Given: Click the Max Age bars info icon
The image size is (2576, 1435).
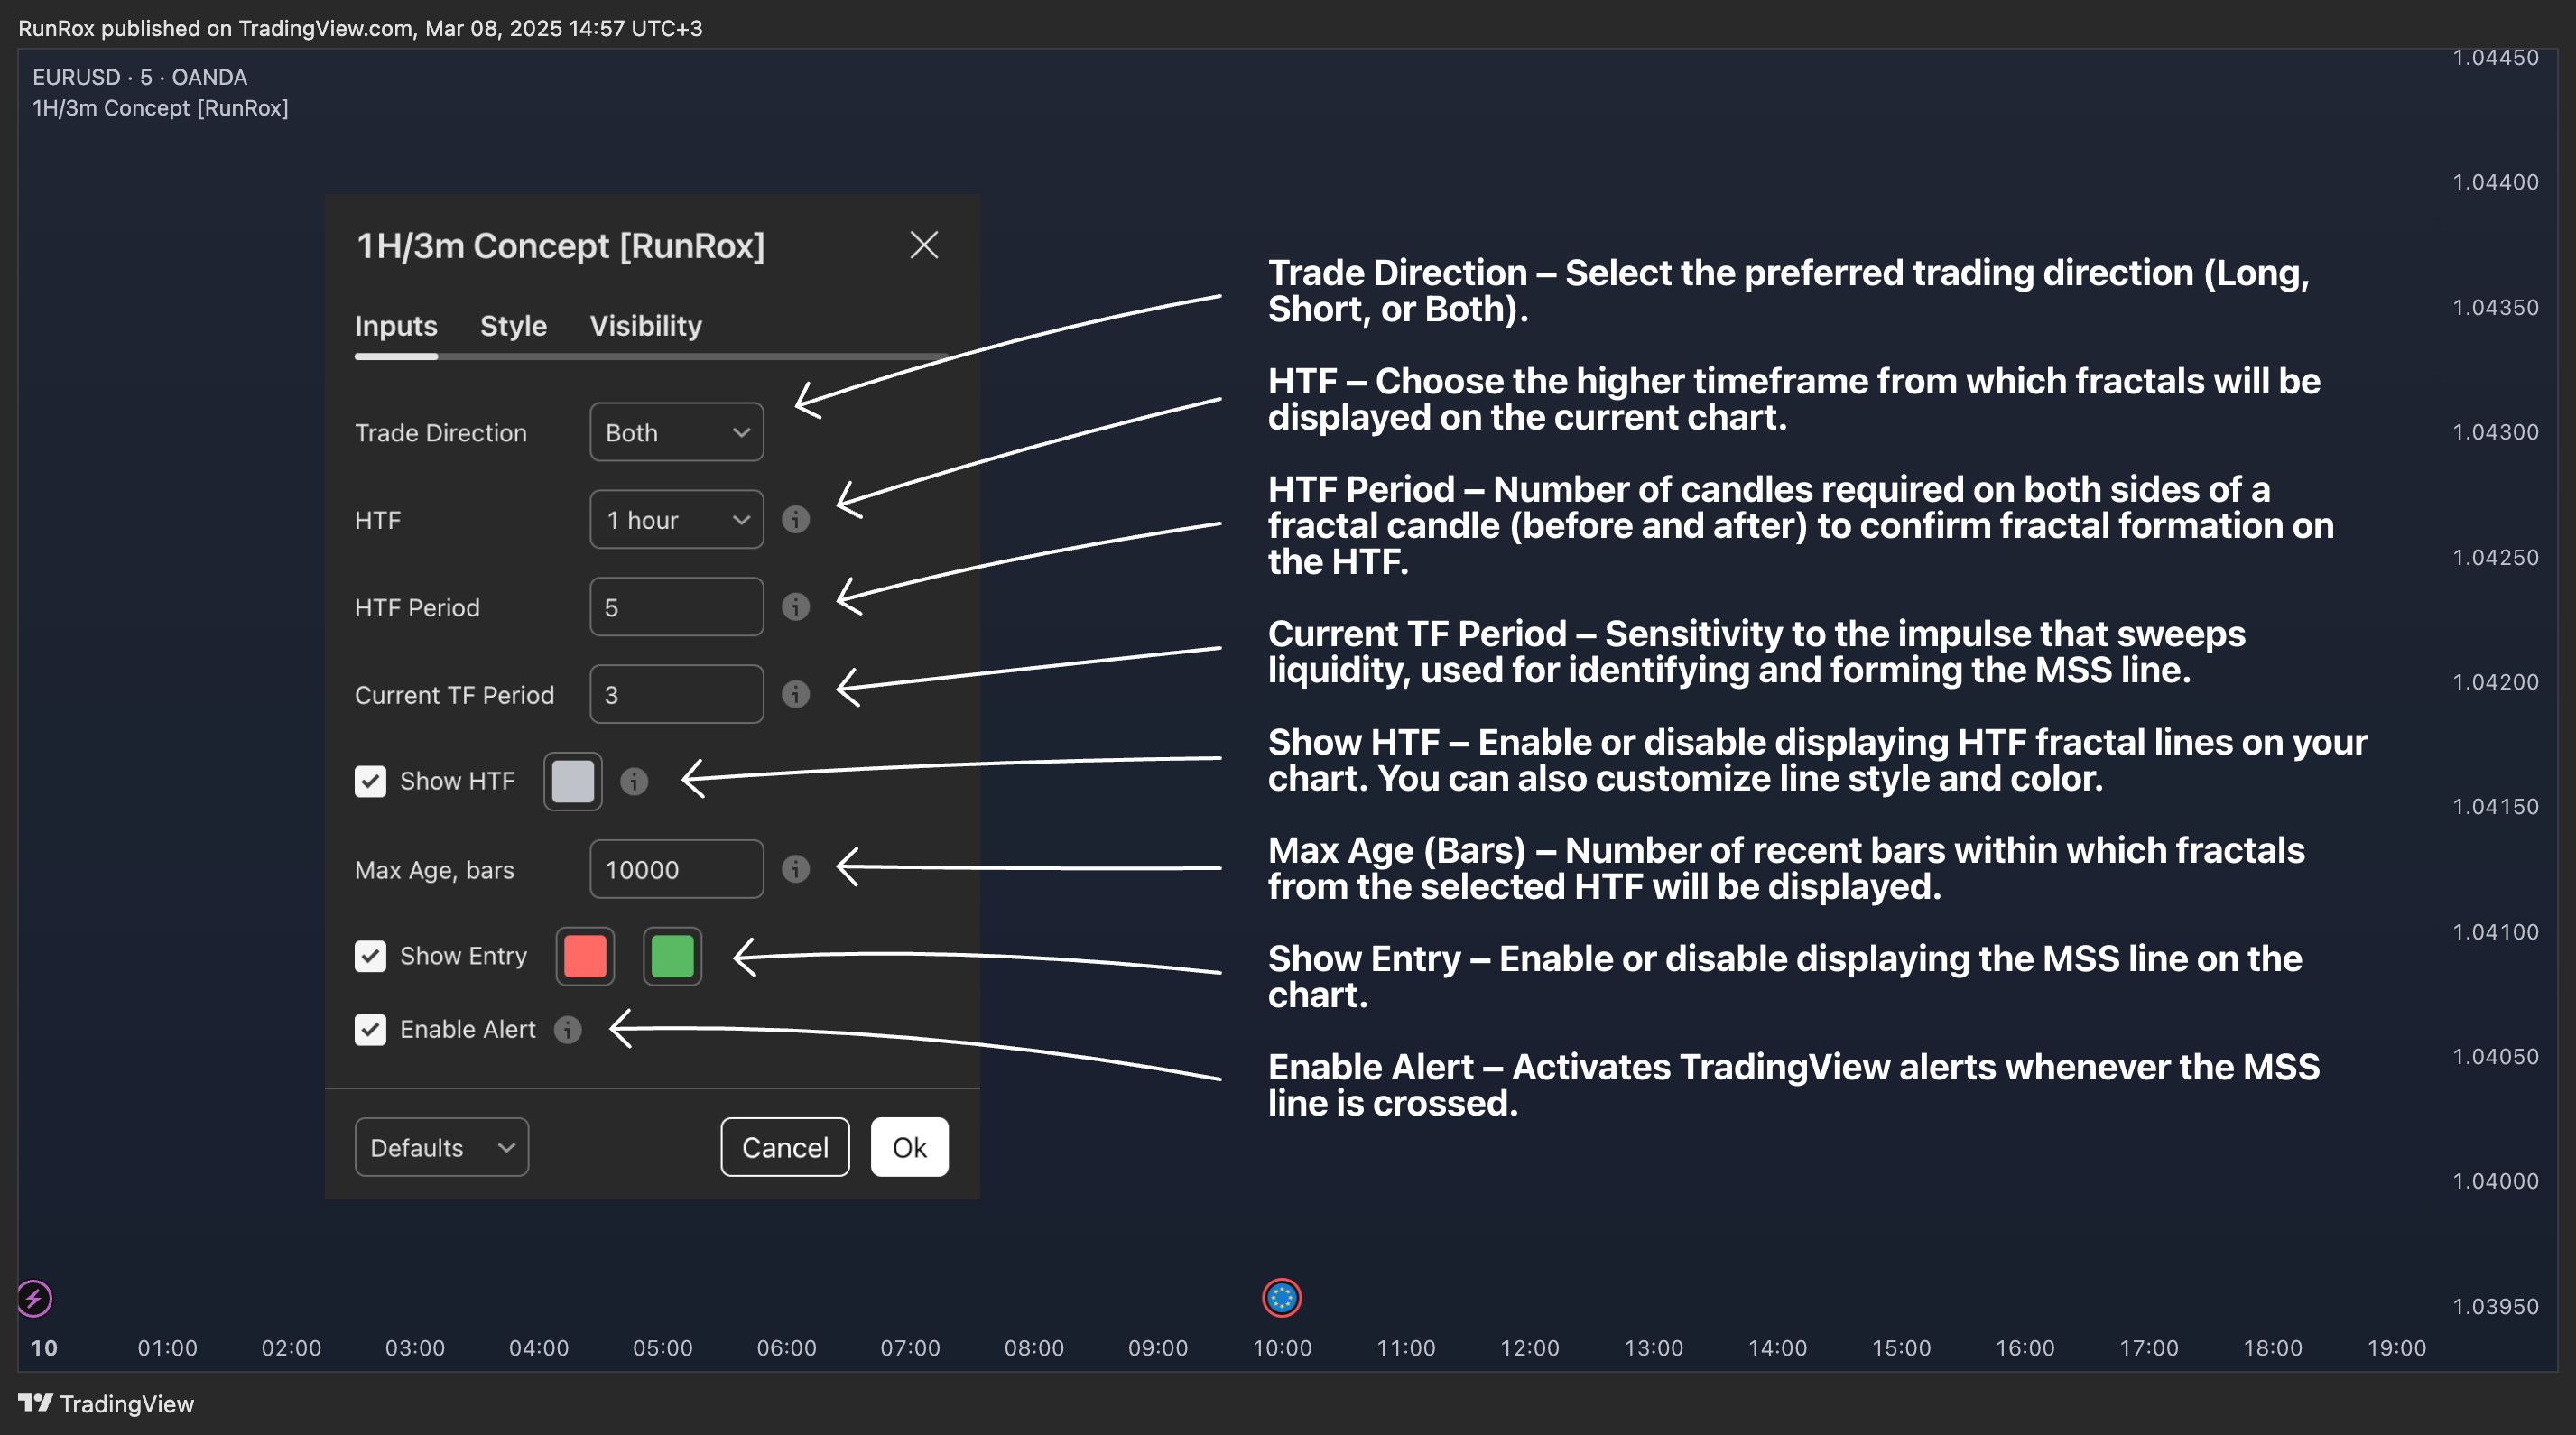Looking at the screenshot, I should [795, 869].
